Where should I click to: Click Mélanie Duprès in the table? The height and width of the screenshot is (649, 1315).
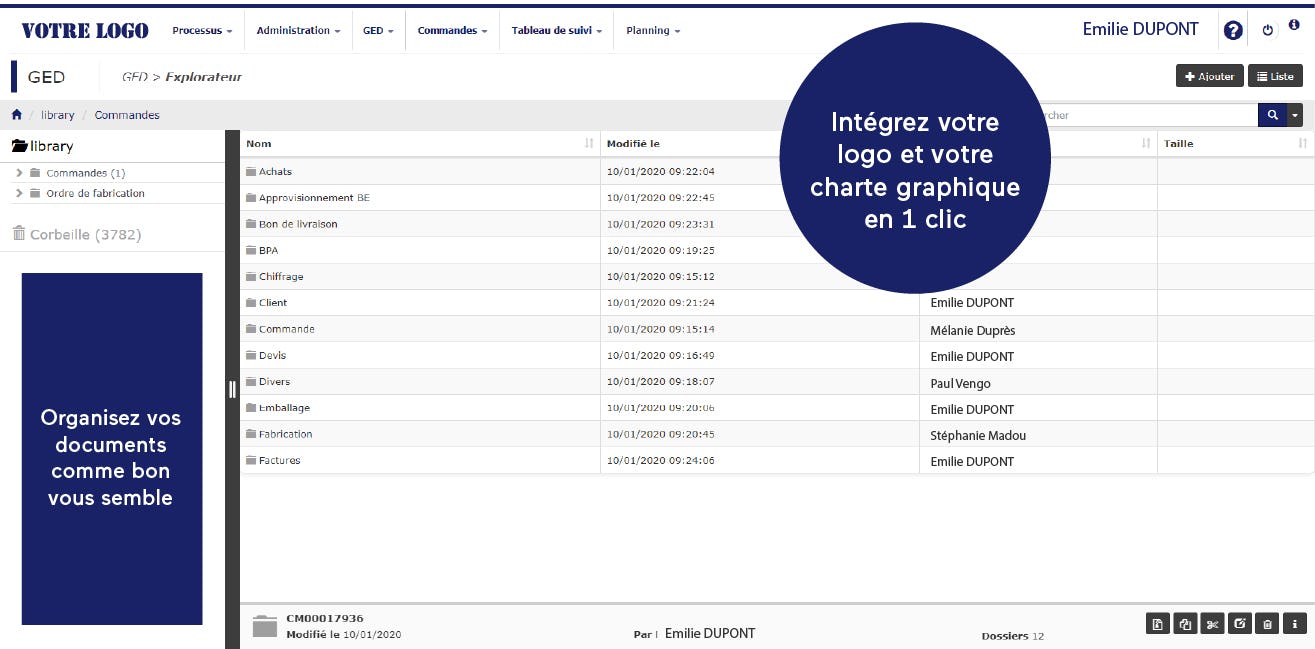point(973,330)
